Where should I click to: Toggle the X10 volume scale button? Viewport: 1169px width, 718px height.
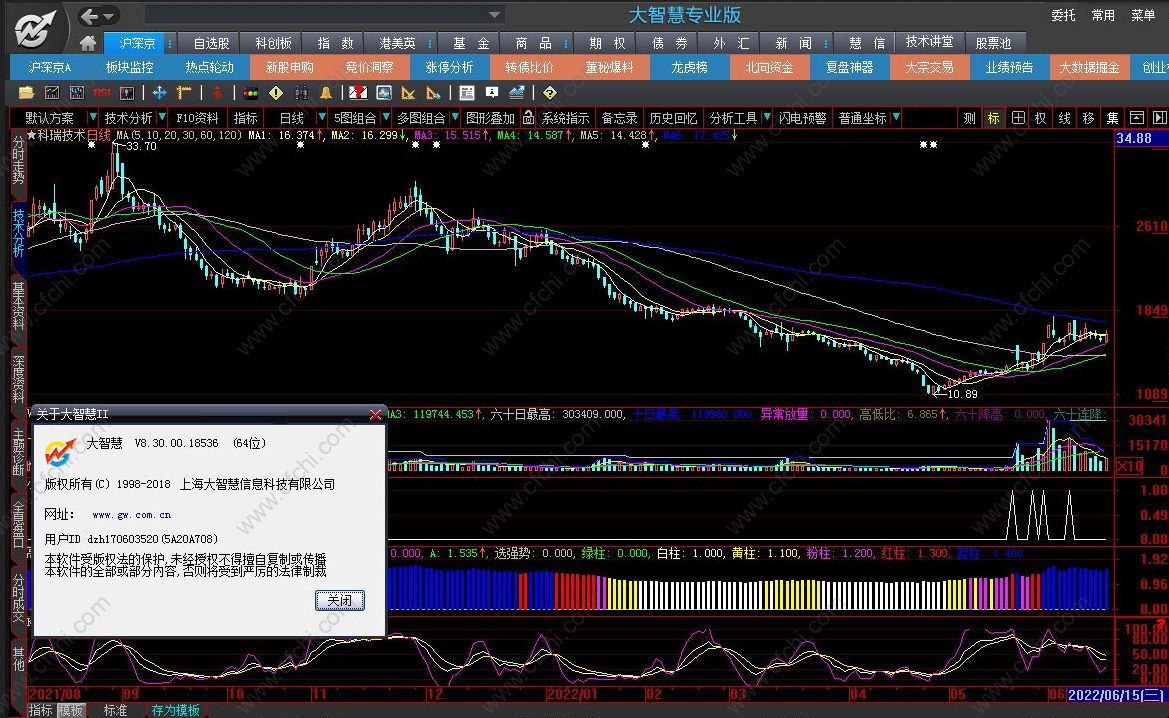(x=1129, y=466)
